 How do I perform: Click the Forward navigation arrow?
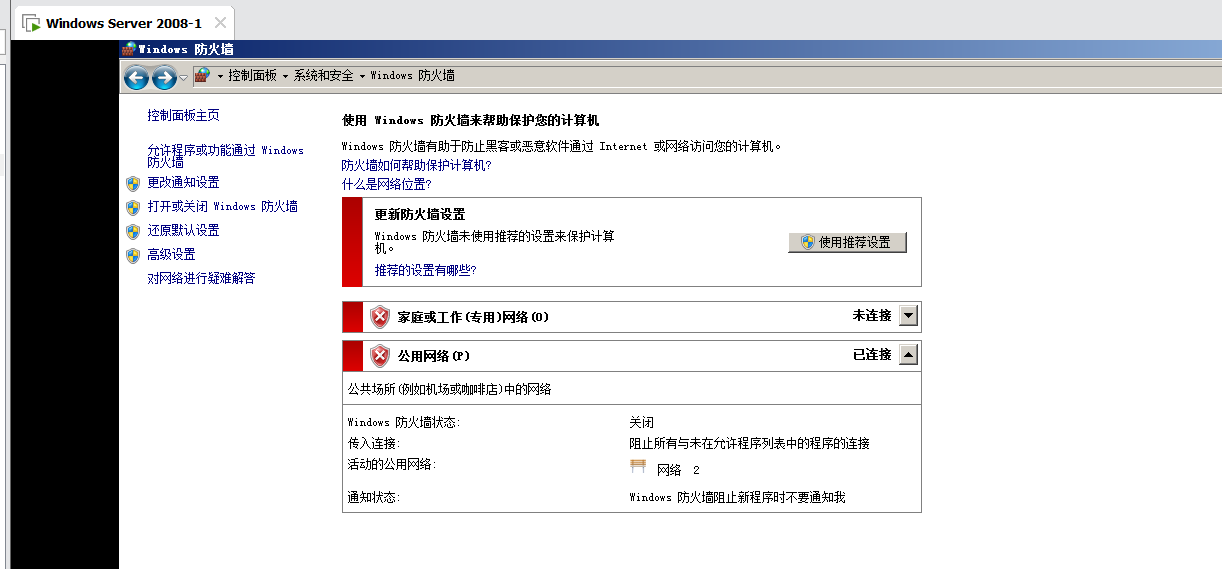click(164, 77)
